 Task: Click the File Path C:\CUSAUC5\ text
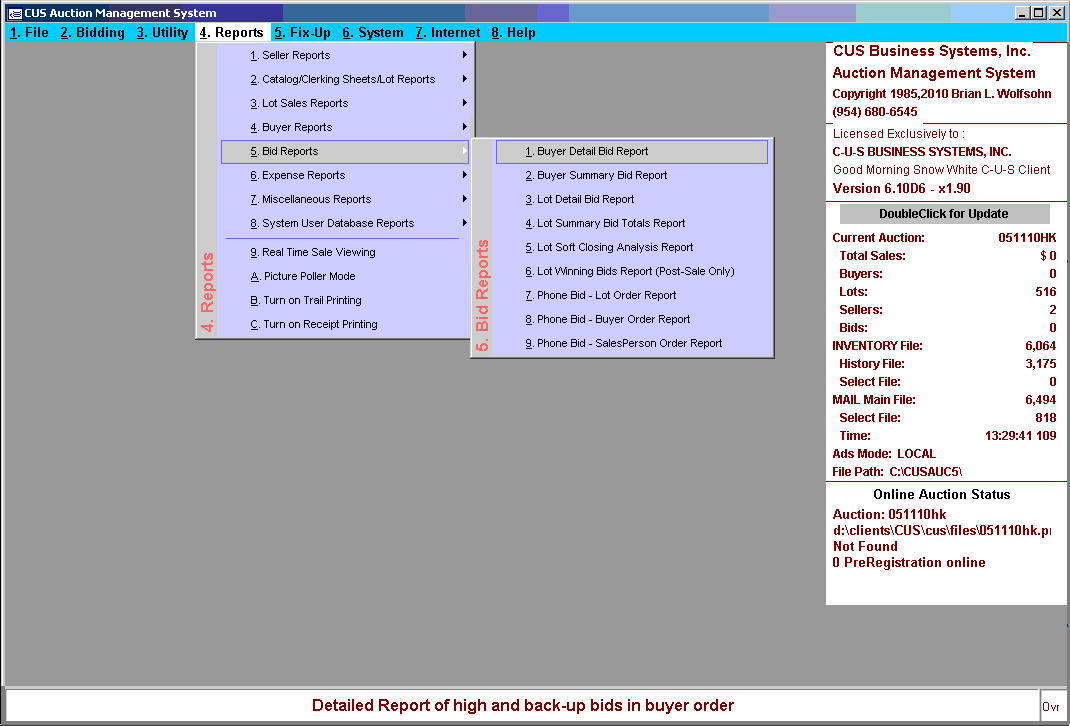click(897, 471)
